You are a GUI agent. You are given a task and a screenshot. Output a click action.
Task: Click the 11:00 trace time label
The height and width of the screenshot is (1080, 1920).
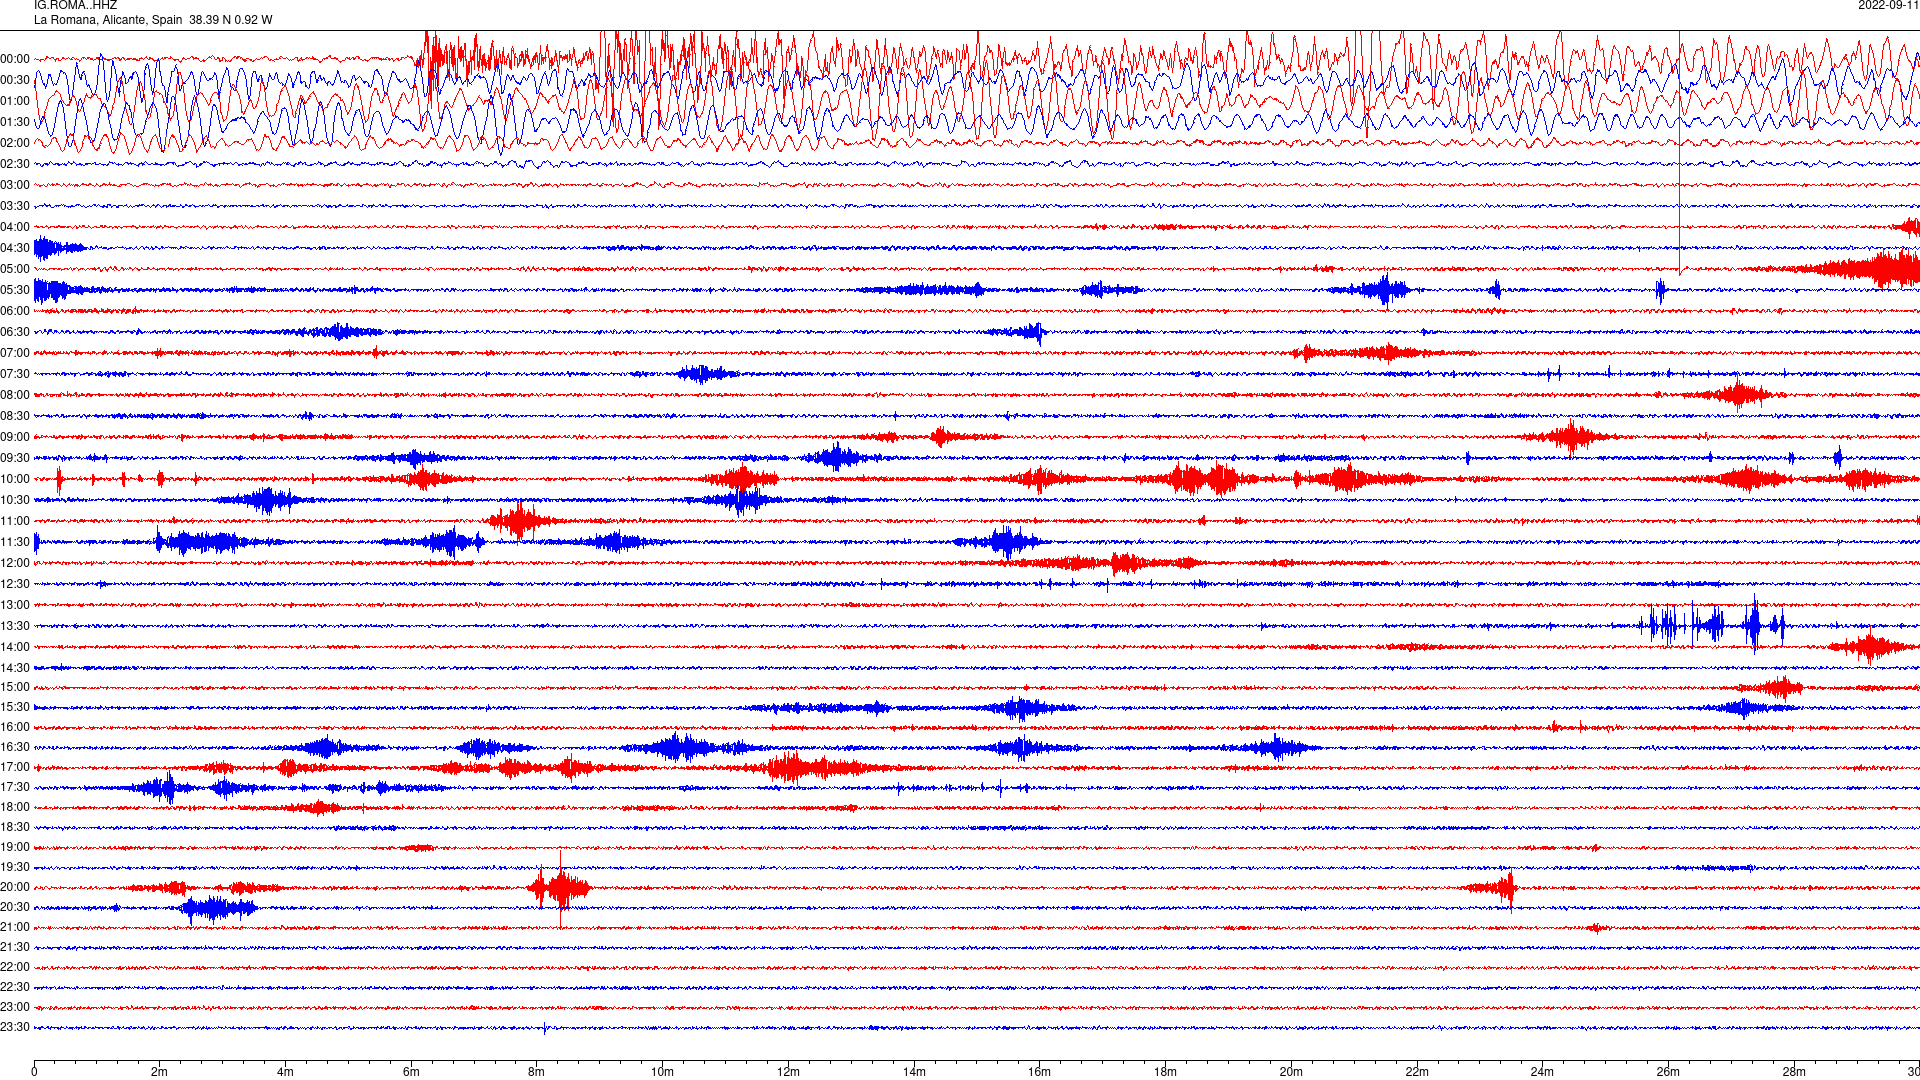tap(15, 521)
